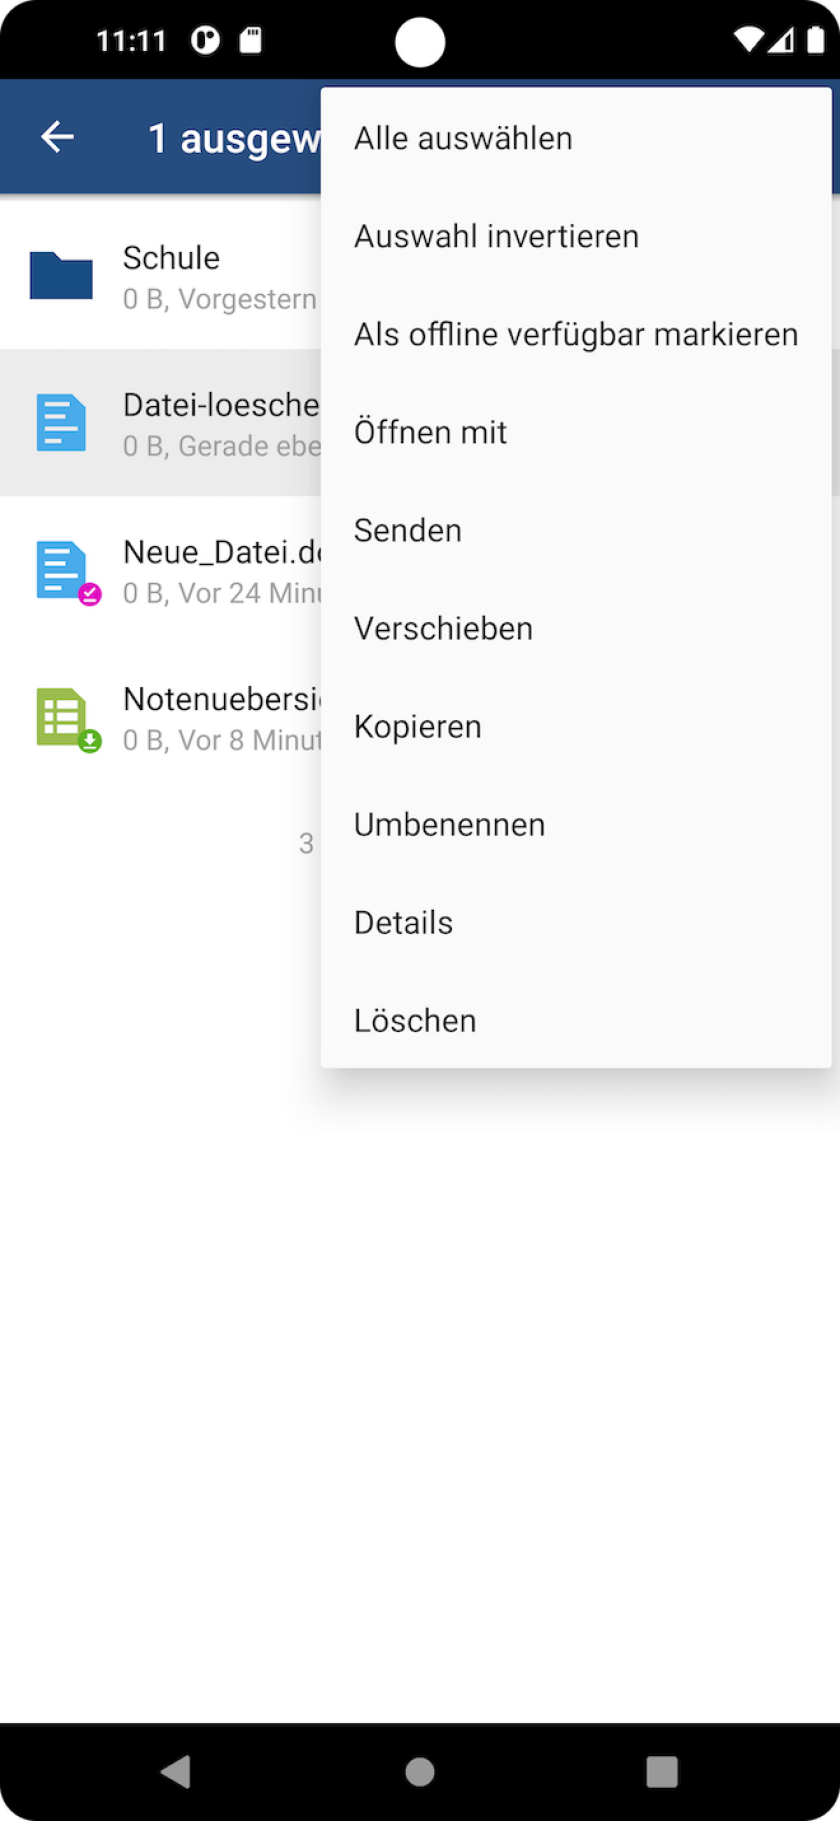Image resolution: width=840 pixels, height=1821 pixels.
Task: Choose 'Als offline verfügbar markieren' option
Action: (575, 333)
